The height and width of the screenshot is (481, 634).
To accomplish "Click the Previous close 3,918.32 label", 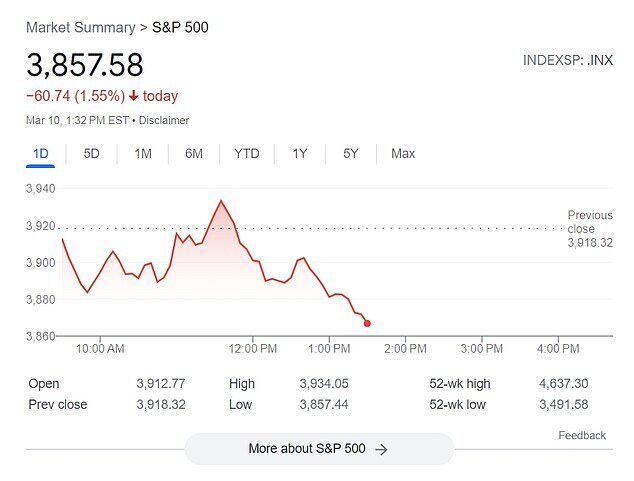I will click(x=590, y=229).
